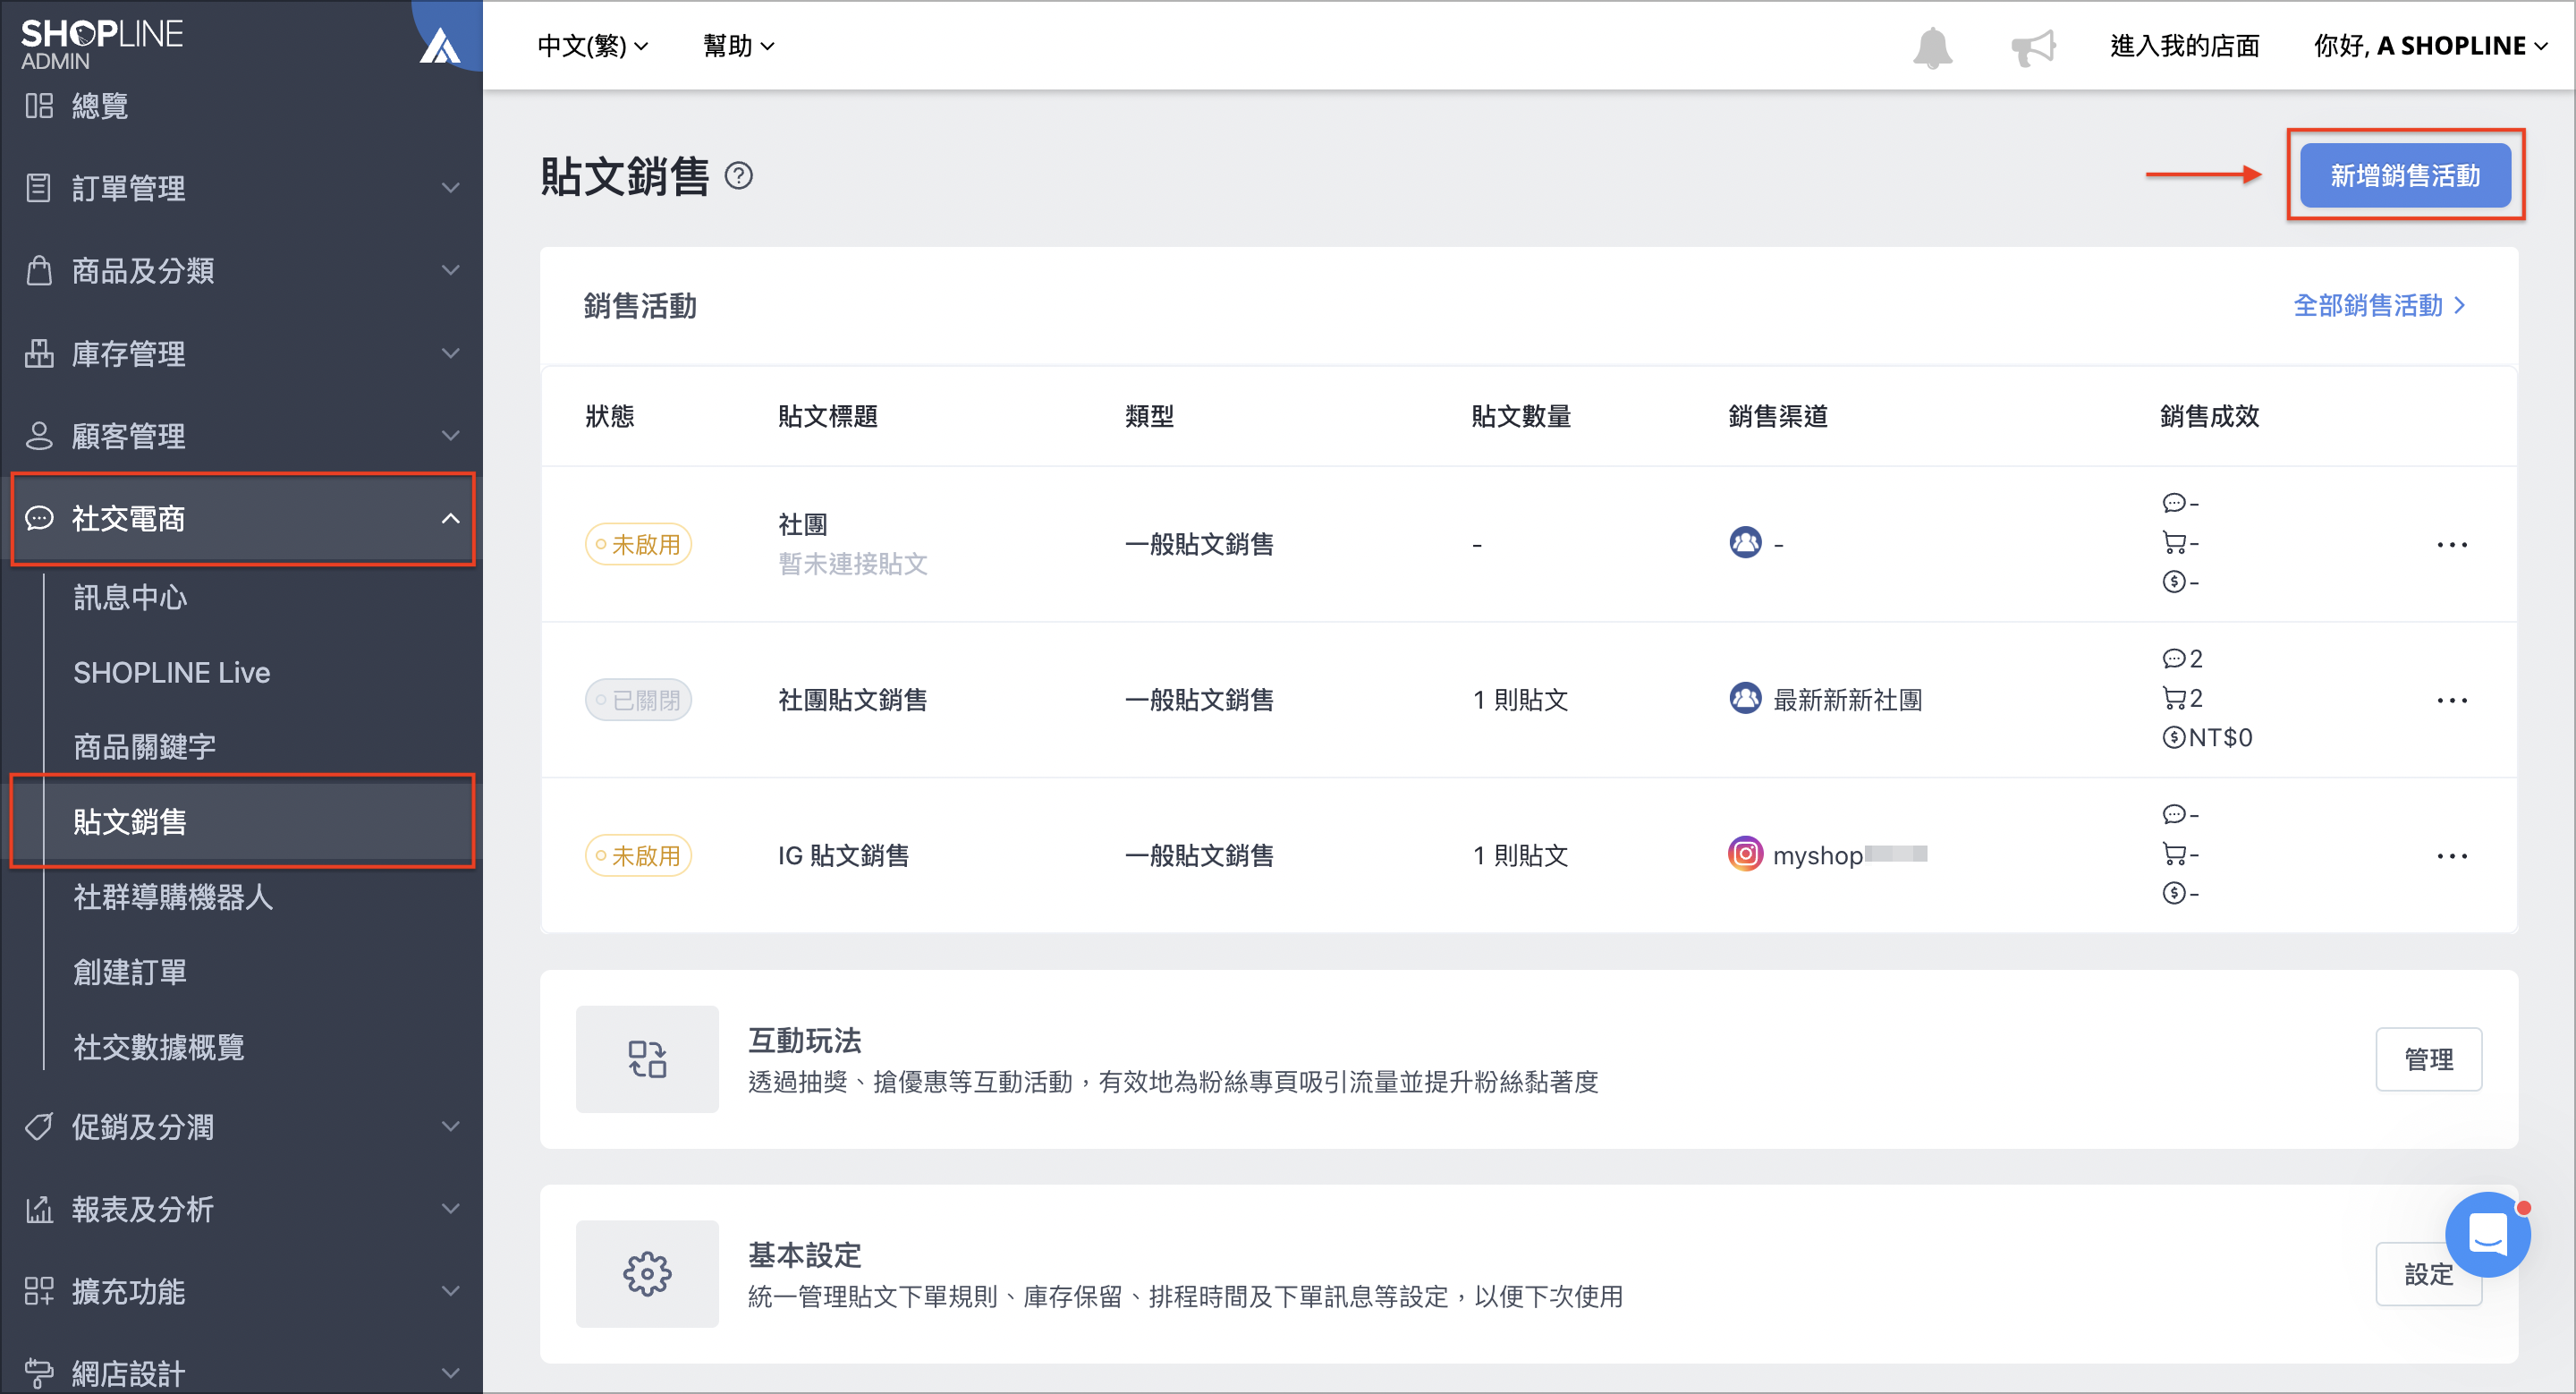Screen dimensions: 2576x1394
Task: Open 創建訂單 in the sidebar
Action: click(130, 971)
